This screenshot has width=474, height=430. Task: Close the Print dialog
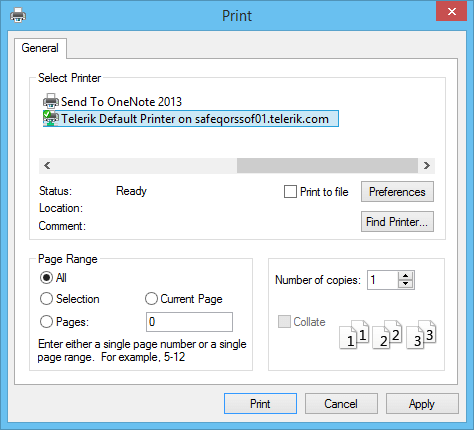(452, 11)
